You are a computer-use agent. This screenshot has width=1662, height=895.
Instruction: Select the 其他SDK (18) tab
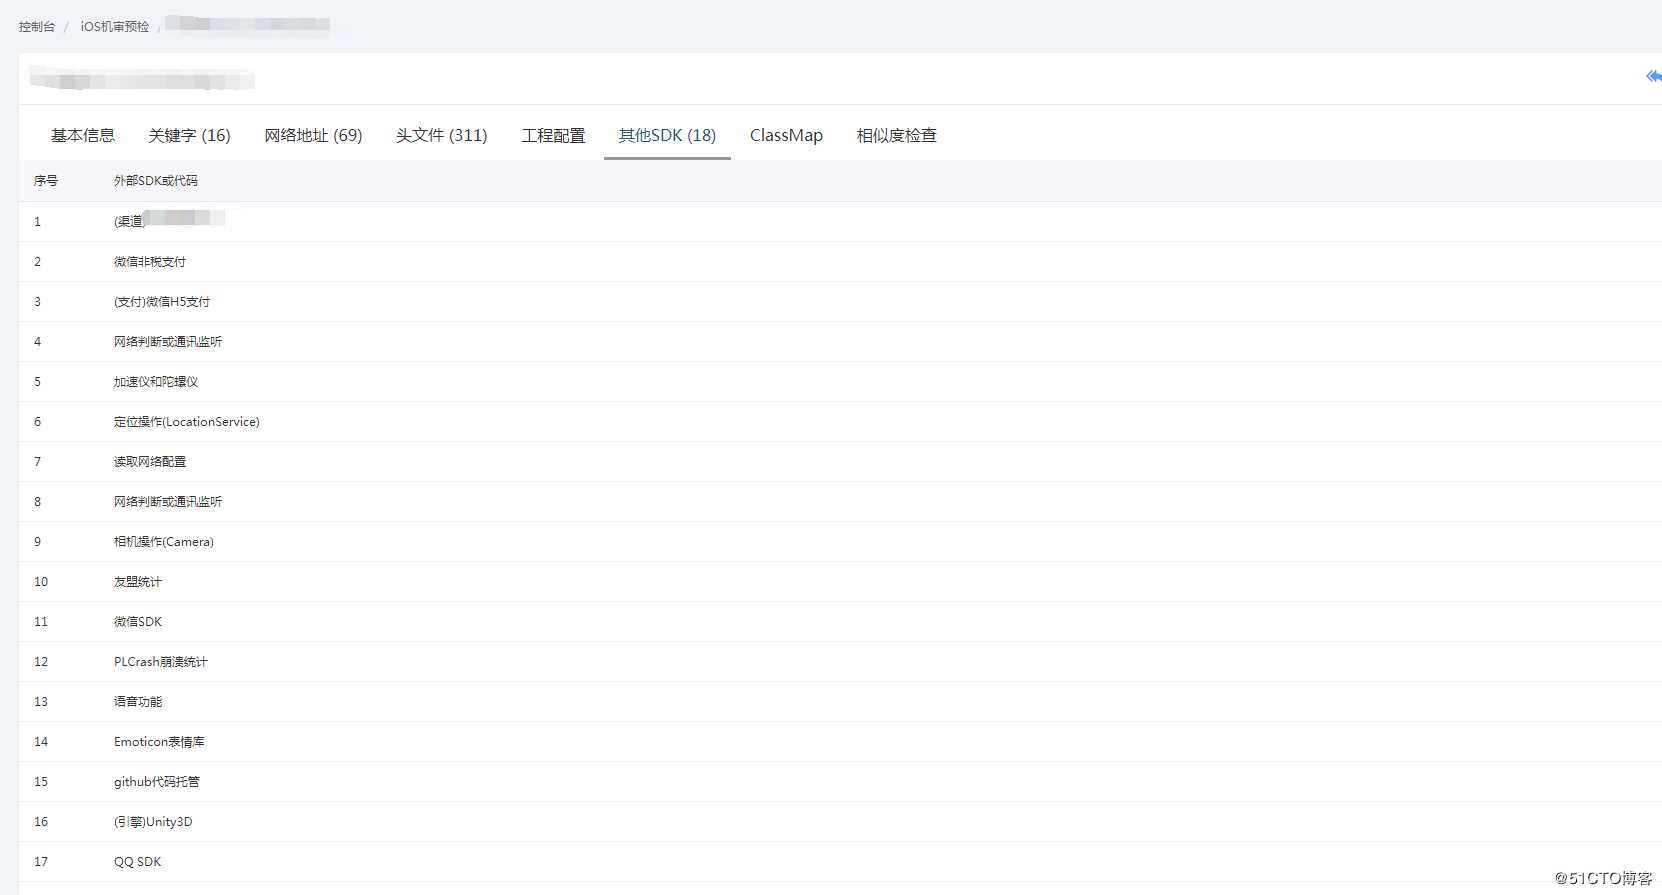coord(667,135)
